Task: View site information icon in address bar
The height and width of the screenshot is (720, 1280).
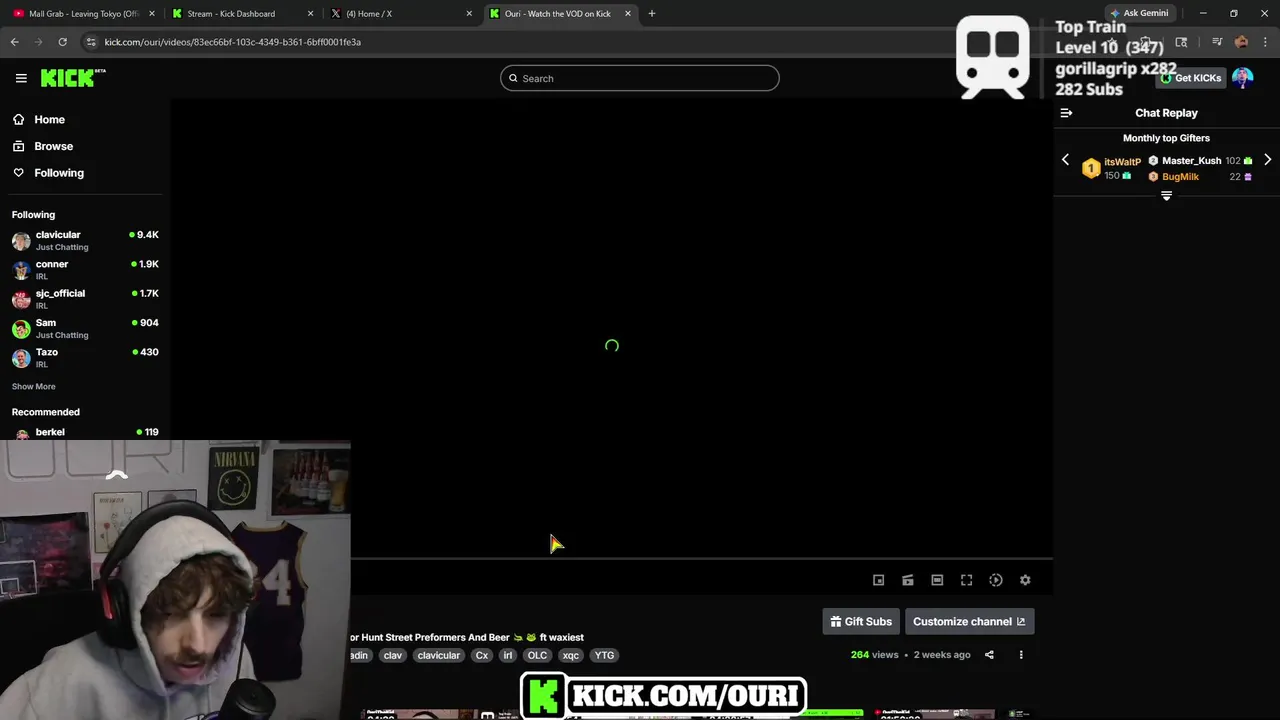Action: tap(91, 42)
